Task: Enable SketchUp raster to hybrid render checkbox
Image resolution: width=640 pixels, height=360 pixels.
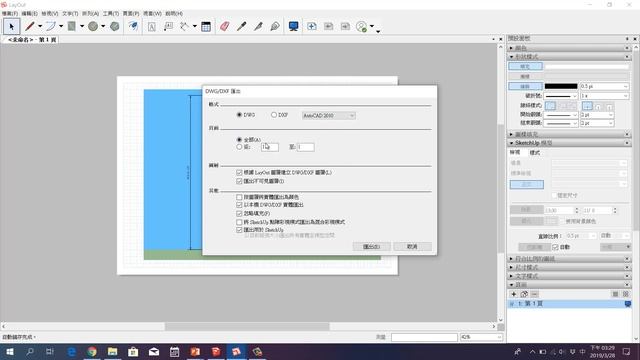Action: tap(239, 222)
